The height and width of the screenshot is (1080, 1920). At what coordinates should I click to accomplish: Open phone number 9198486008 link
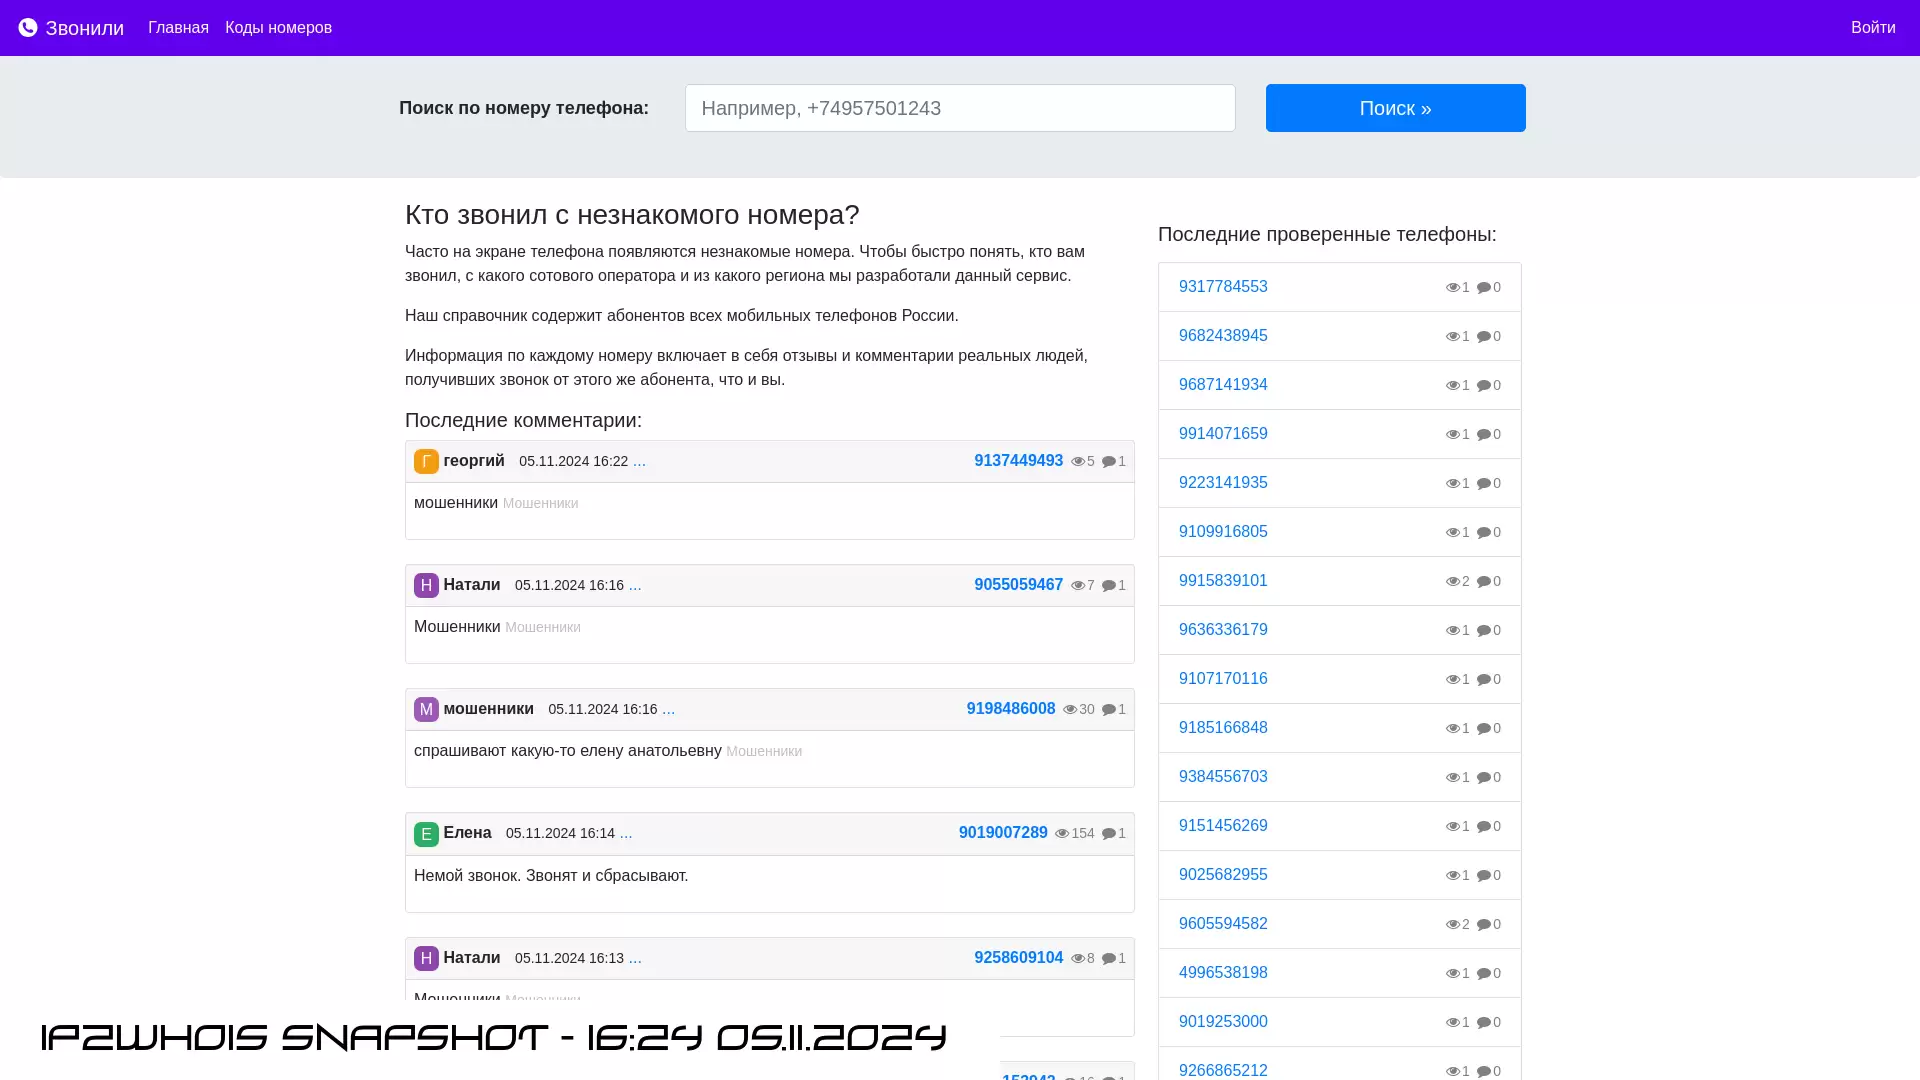[1010, 709]
